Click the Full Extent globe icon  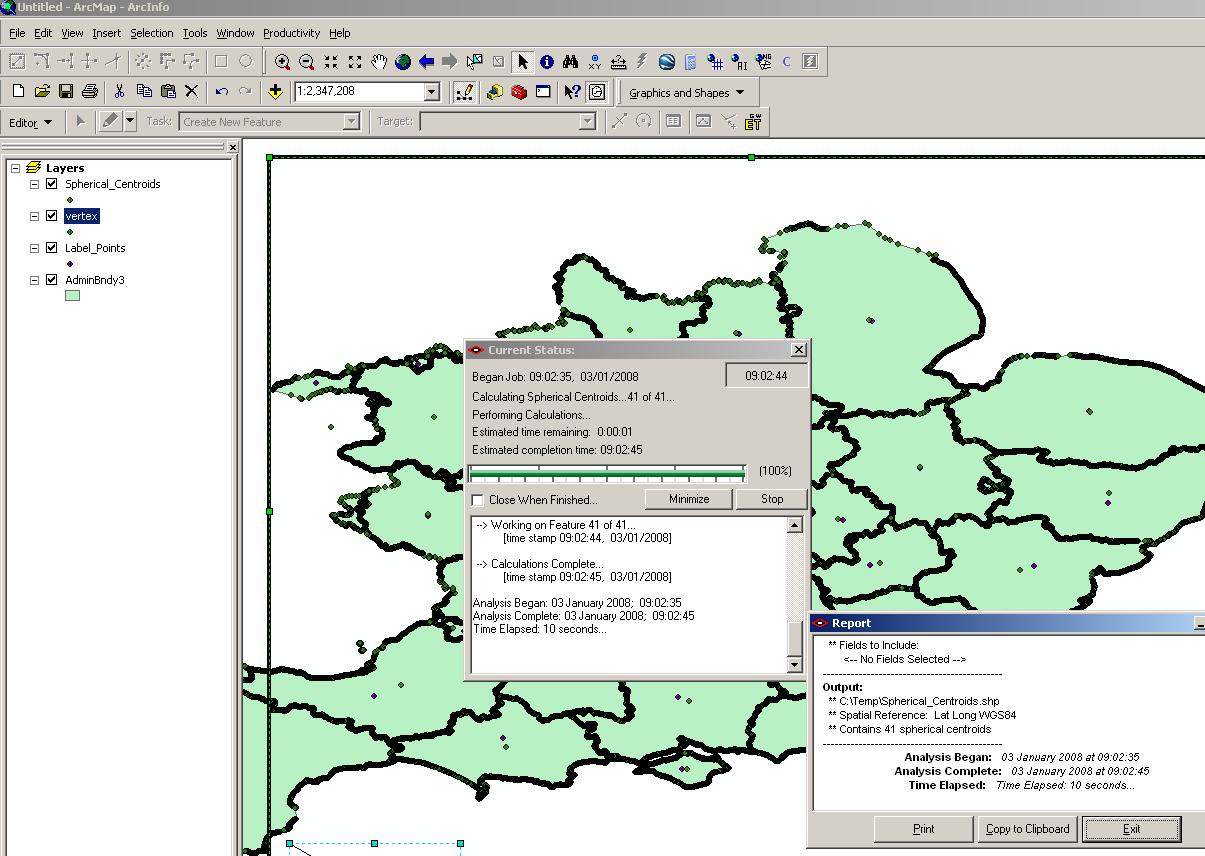[403, 62]
